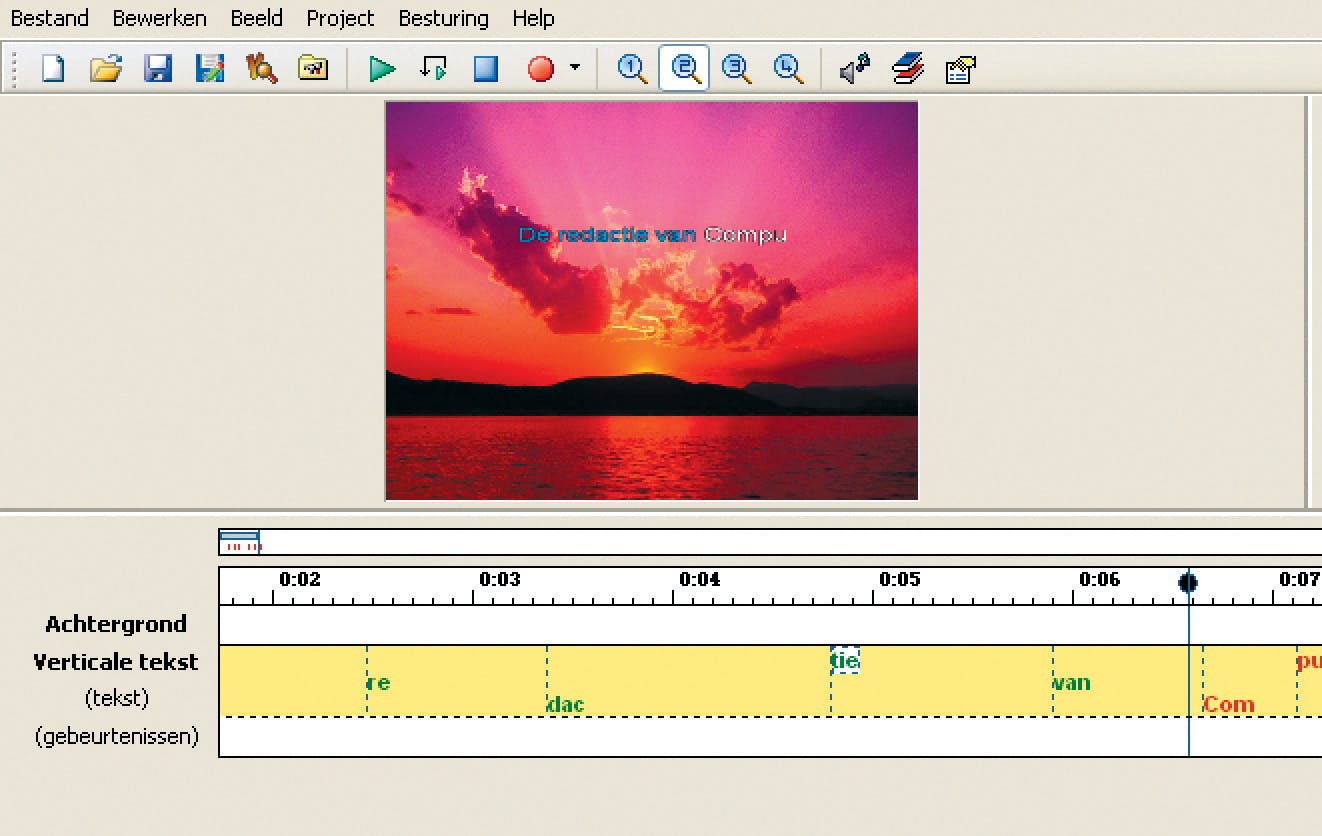The width and height of the screenshot is (1322, 836).
Task: Click the save-as floppy disk with pencil icon
Action: [210, 69]
